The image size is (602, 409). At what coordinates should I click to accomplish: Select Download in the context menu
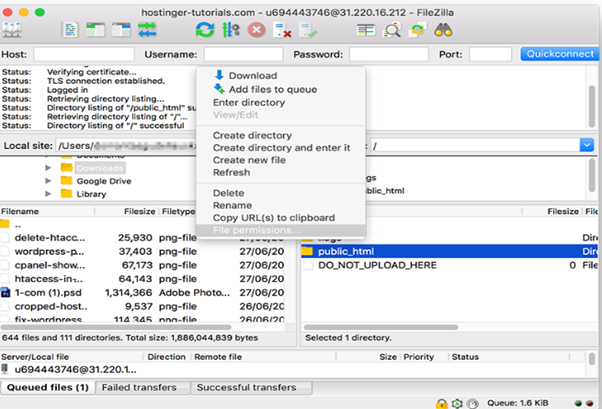(x=252, y=76)
